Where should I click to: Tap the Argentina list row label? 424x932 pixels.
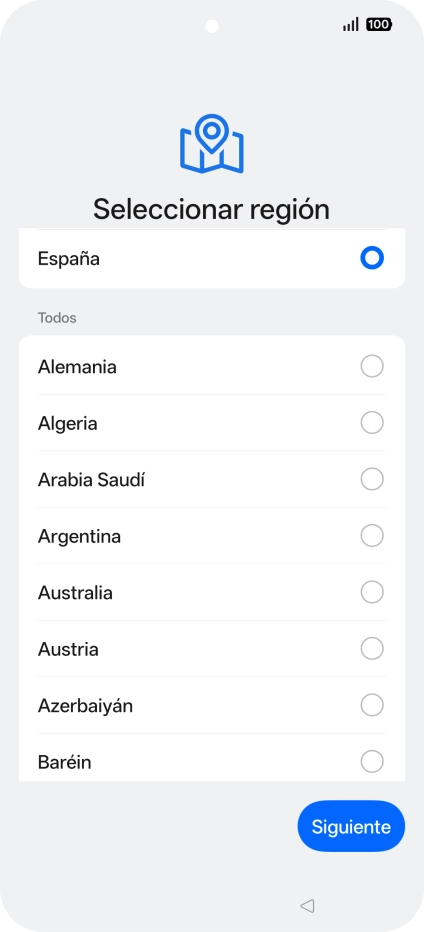[79, 536]
